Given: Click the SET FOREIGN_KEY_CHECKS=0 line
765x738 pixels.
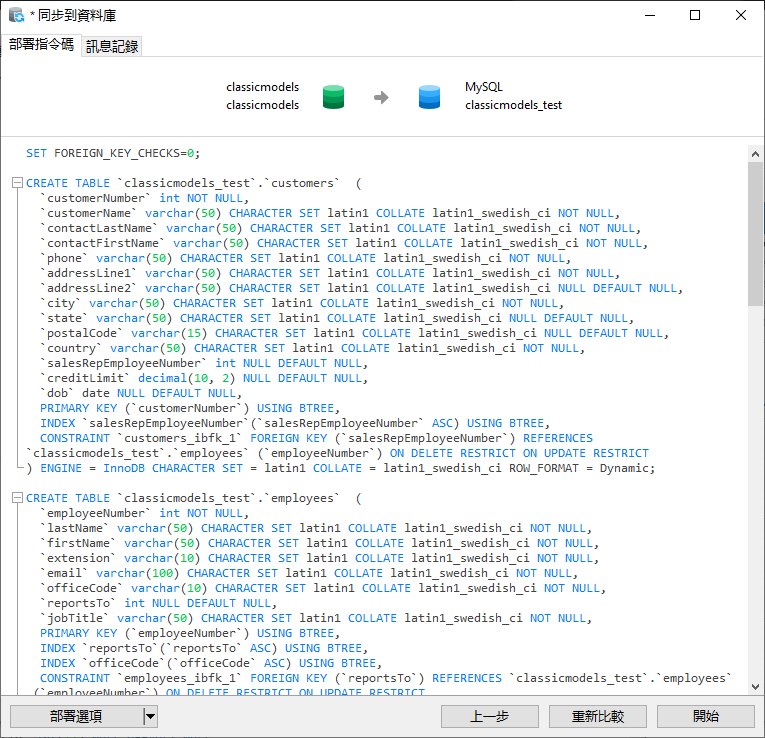Looking at the screenshot, I should pyautogui.click(x=113, y=153).
